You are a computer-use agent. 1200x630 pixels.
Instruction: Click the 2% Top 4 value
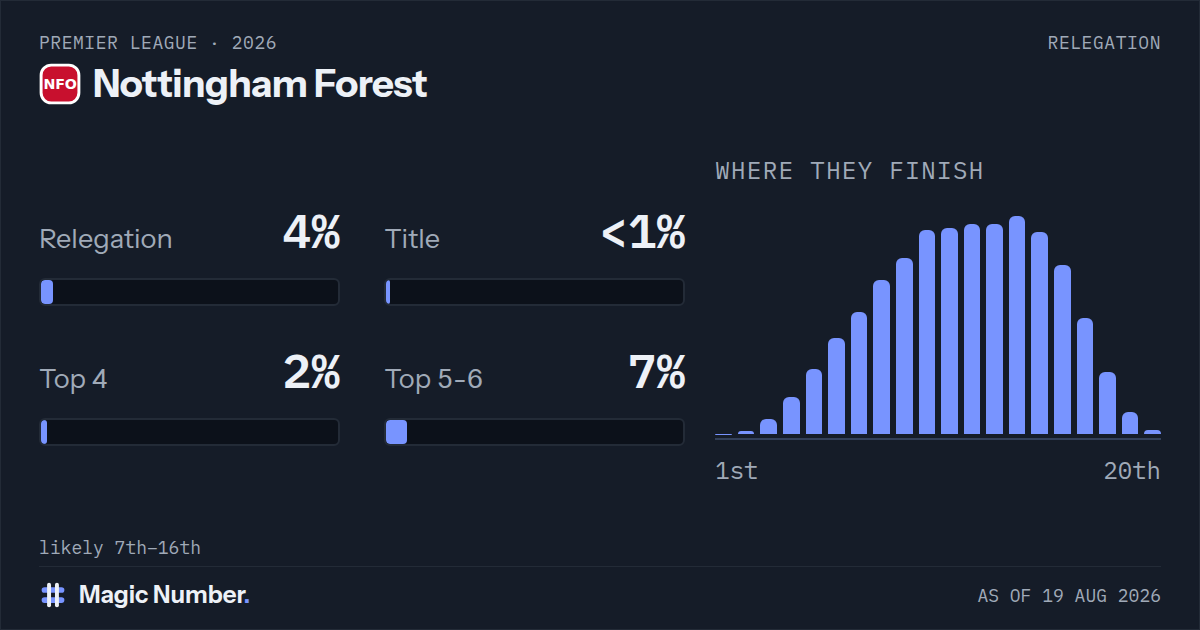(312, 374)
